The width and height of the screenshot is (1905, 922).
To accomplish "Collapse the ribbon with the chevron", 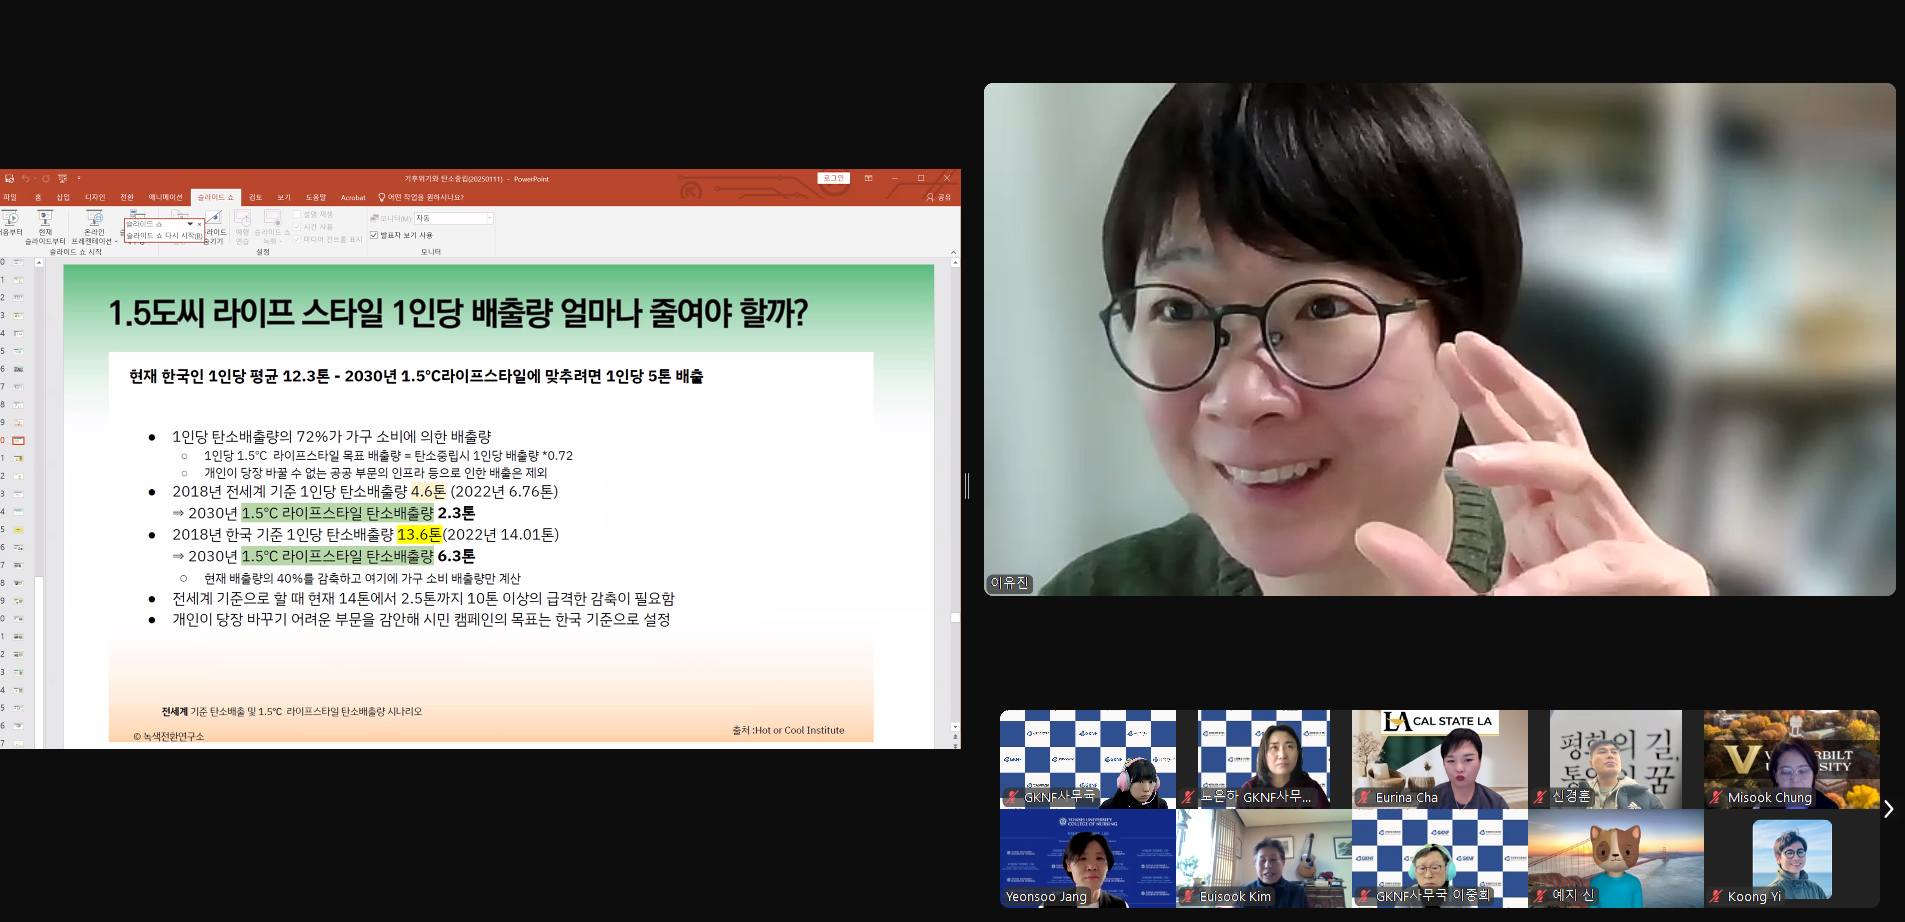I will click(x=953, y=252).
